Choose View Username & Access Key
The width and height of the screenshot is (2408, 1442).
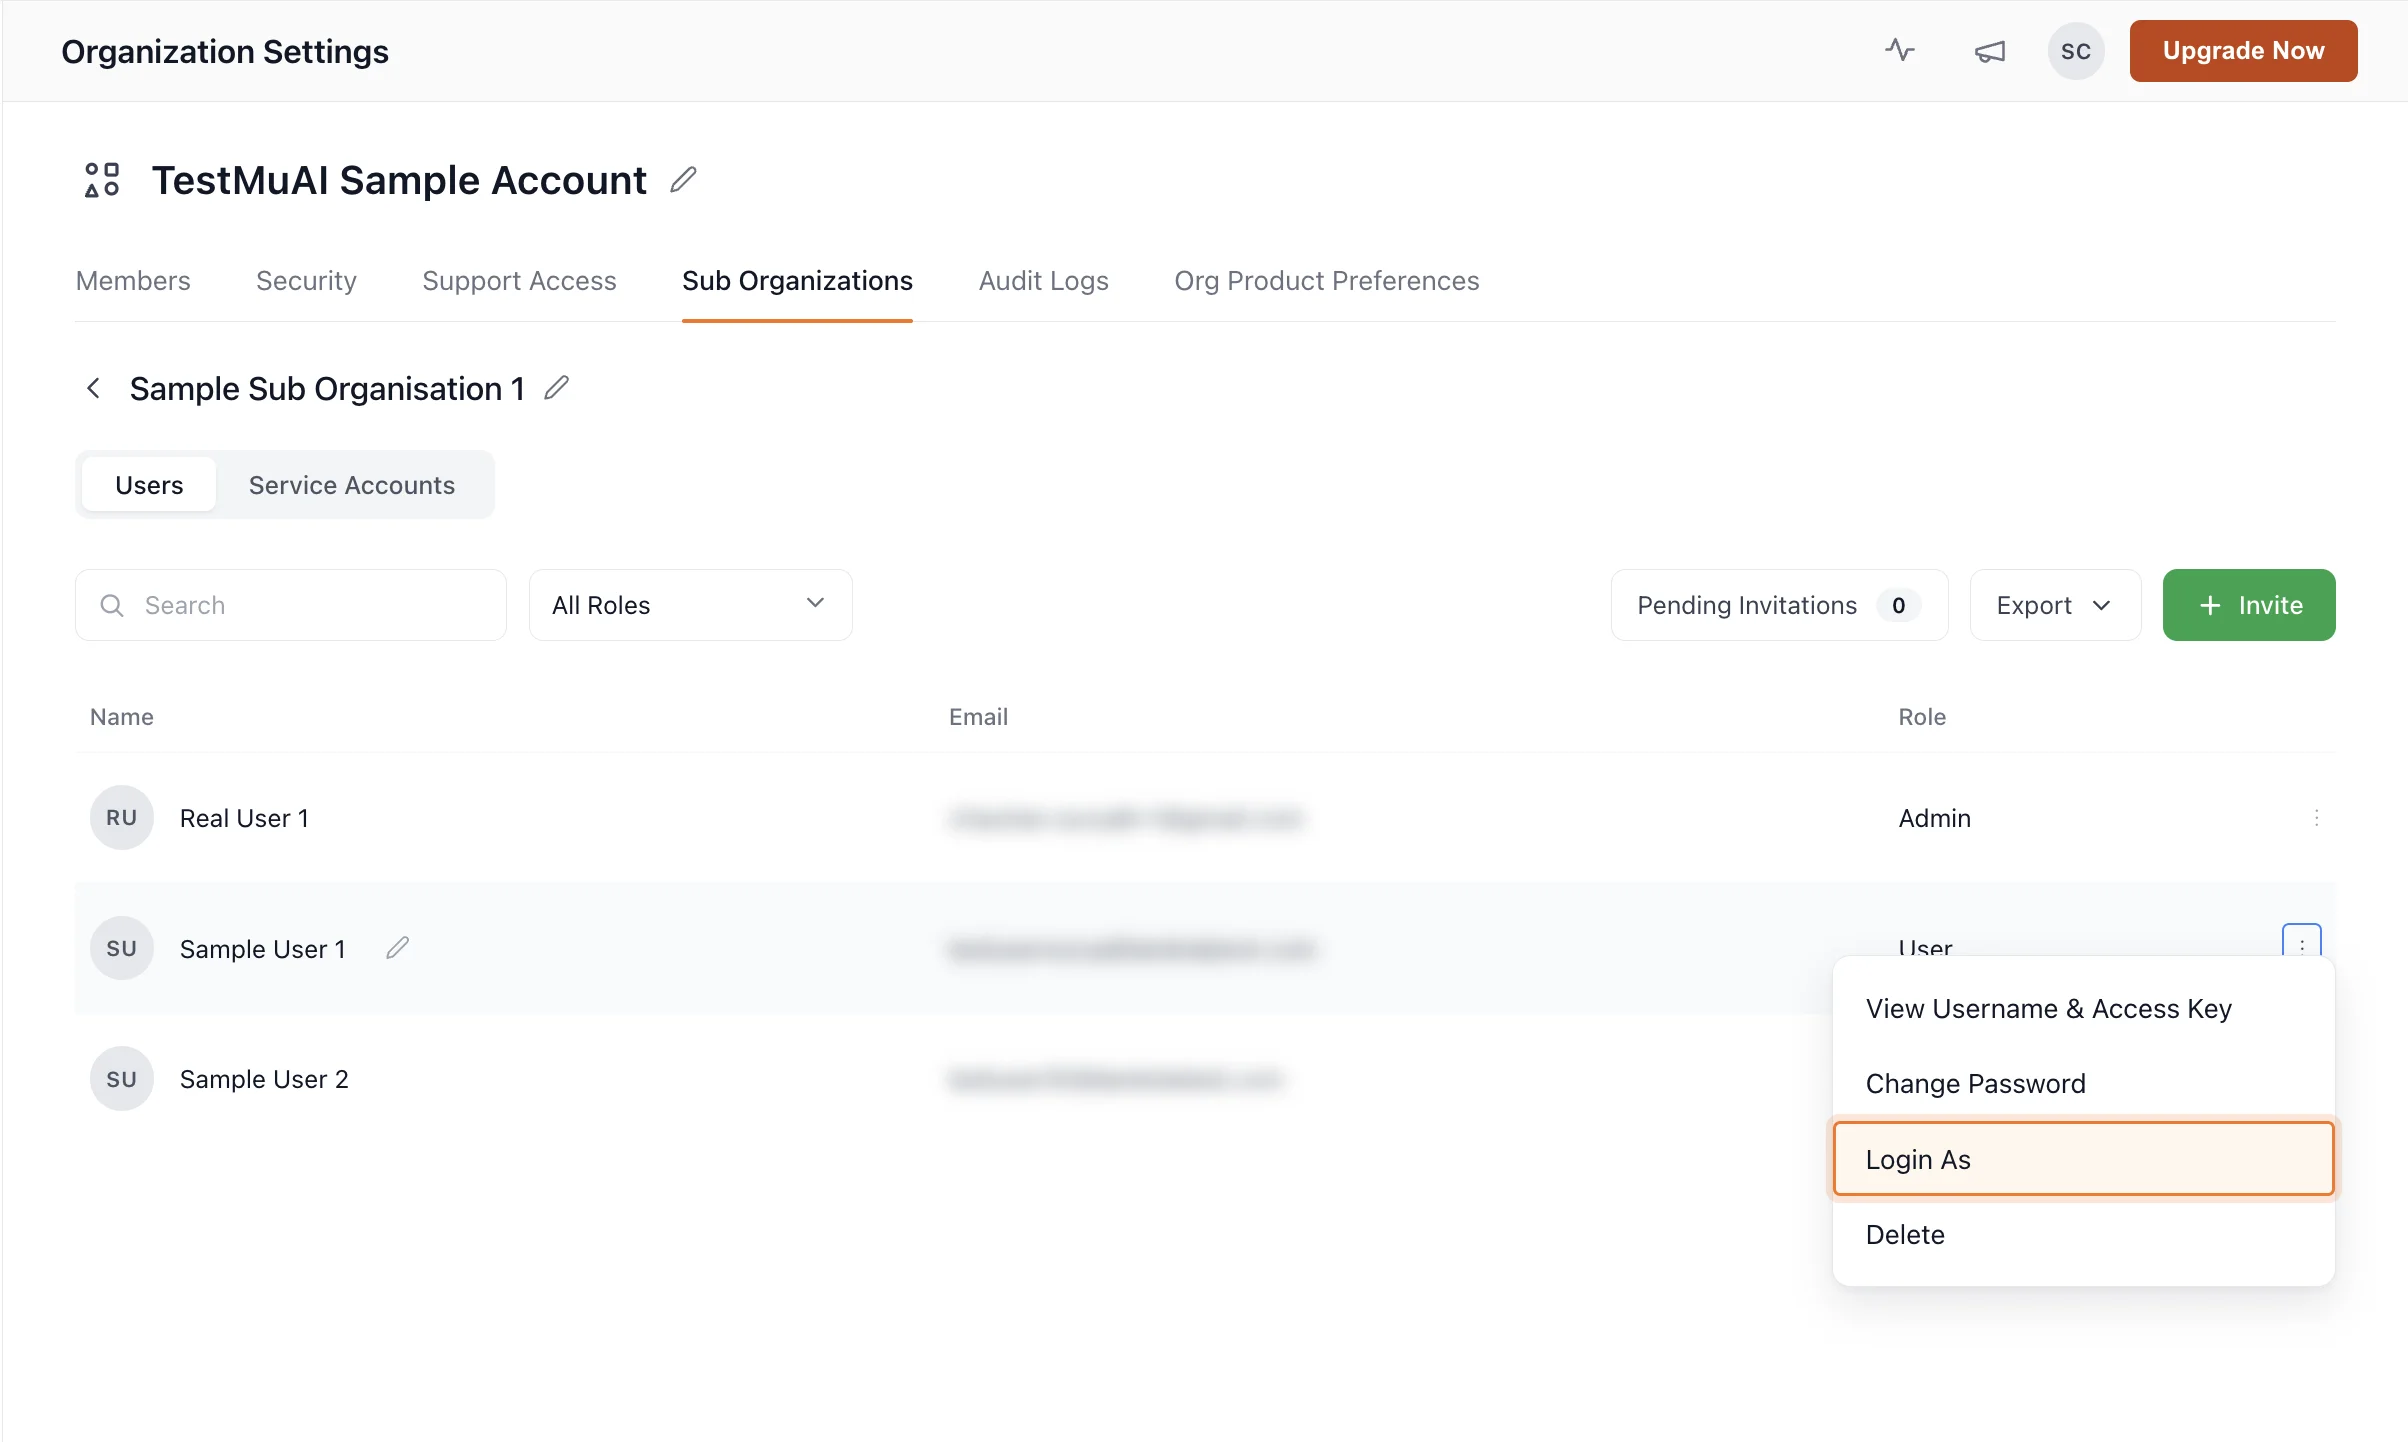(2083, 1009)
